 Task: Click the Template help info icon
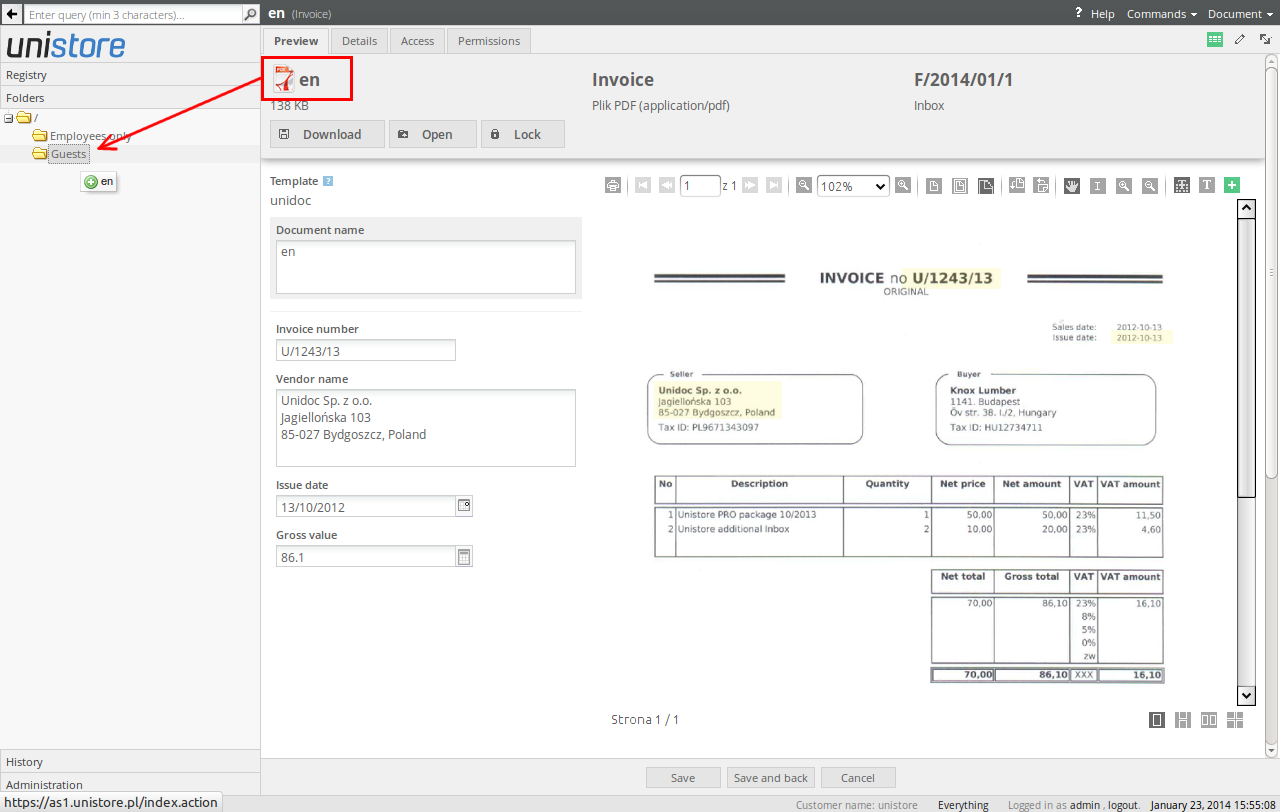[328, 181]
